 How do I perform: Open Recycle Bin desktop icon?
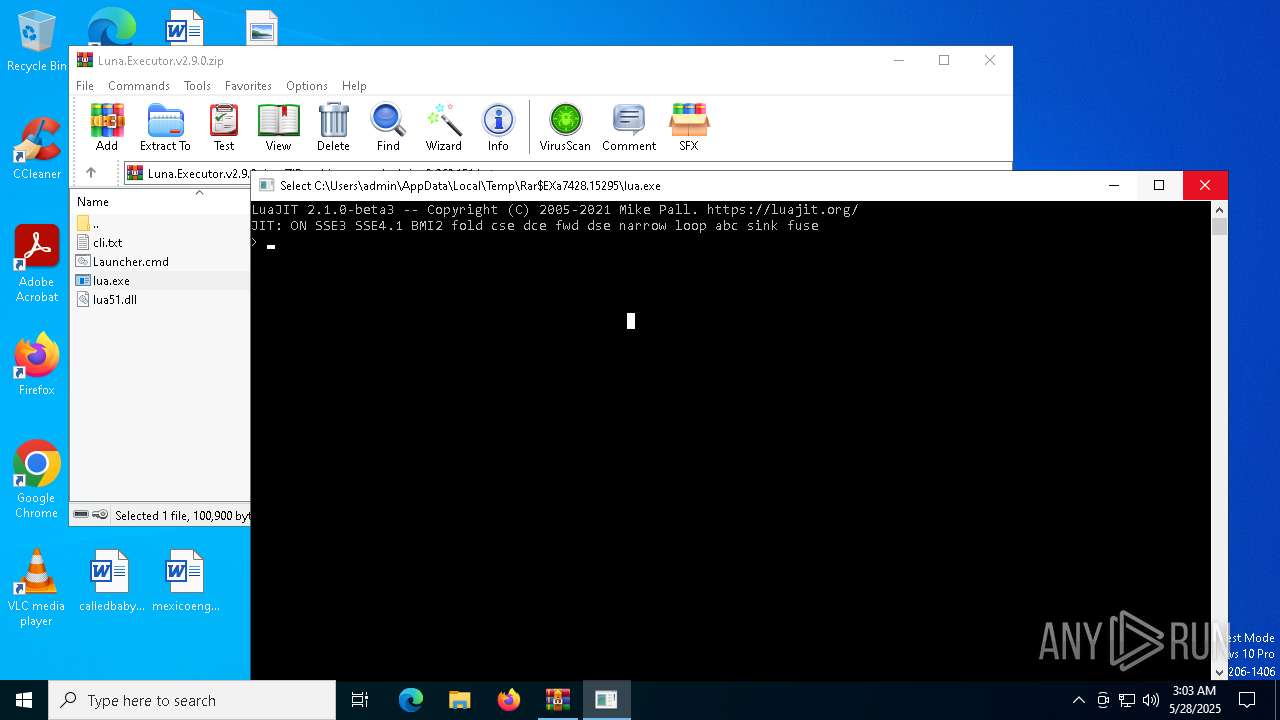pyautogui.click(x=36, y=42)
